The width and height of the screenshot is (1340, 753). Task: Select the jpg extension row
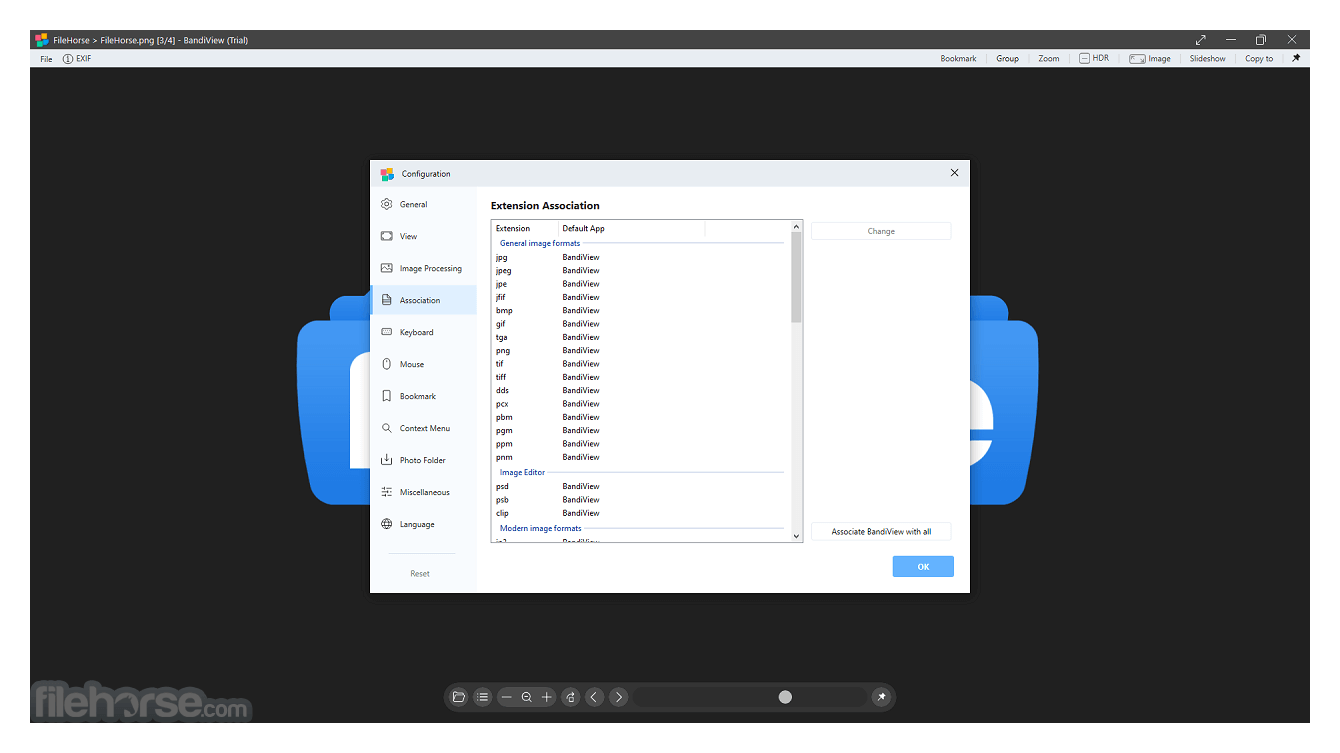[640, 257]
